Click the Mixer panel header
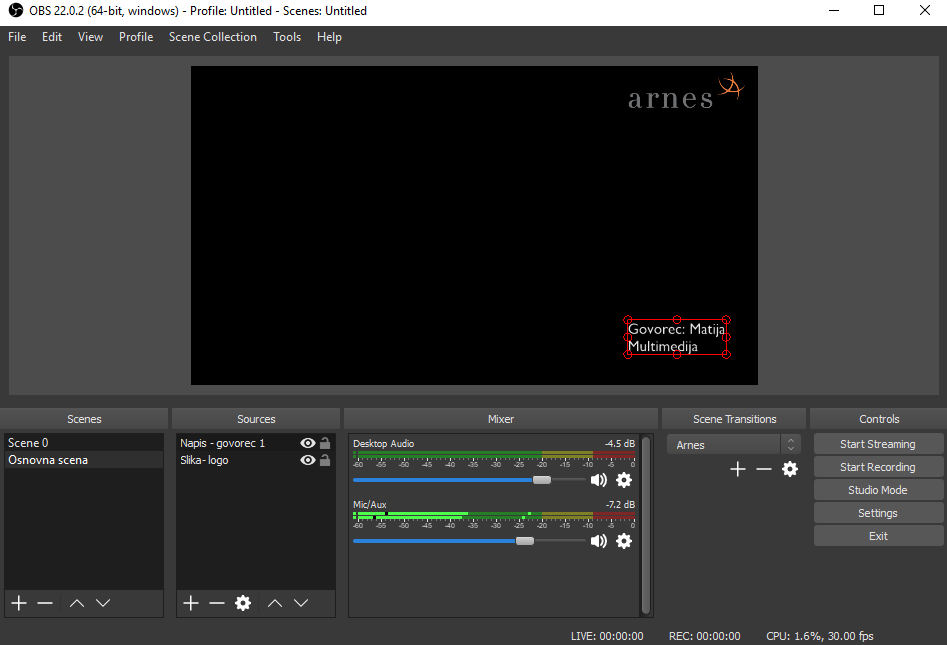Image resolution: width=947 pixels, height=645 pixels. point(501,419)
